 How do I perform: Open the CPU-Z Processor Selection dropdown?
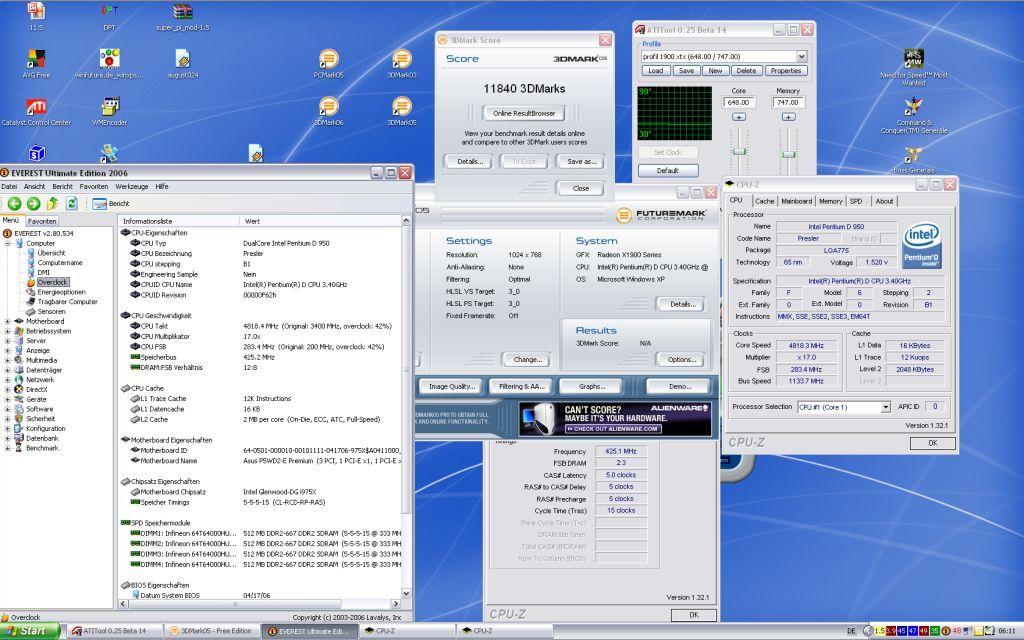886,407
